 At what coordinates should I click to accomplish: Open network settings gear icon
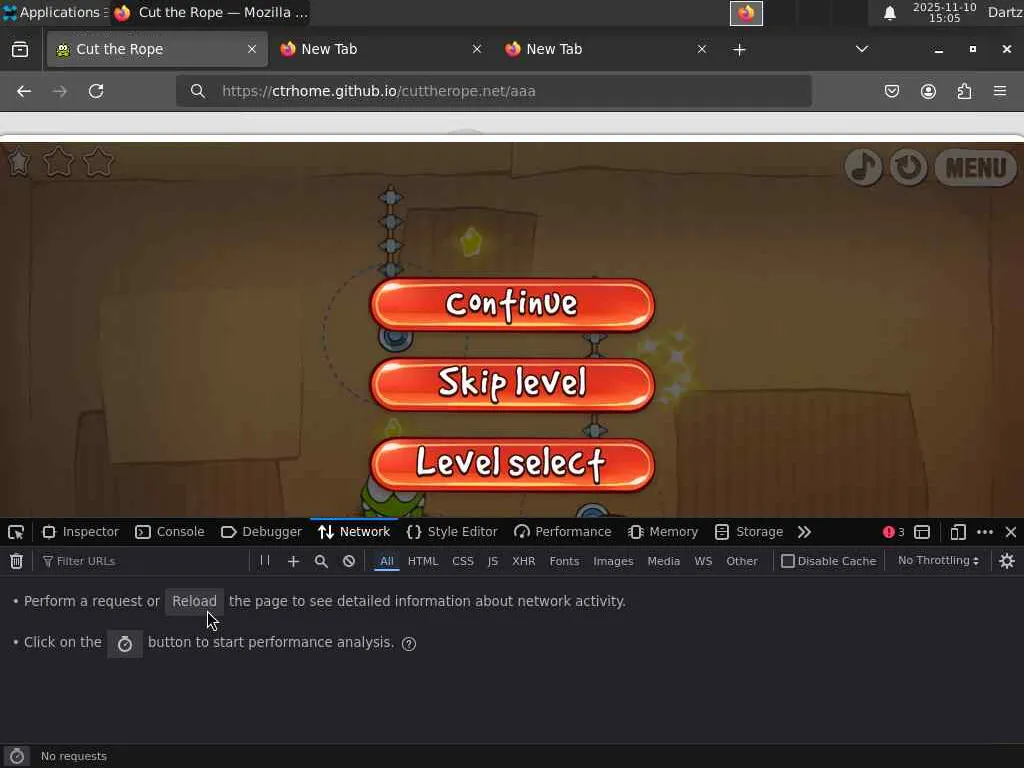point(1006,561)
